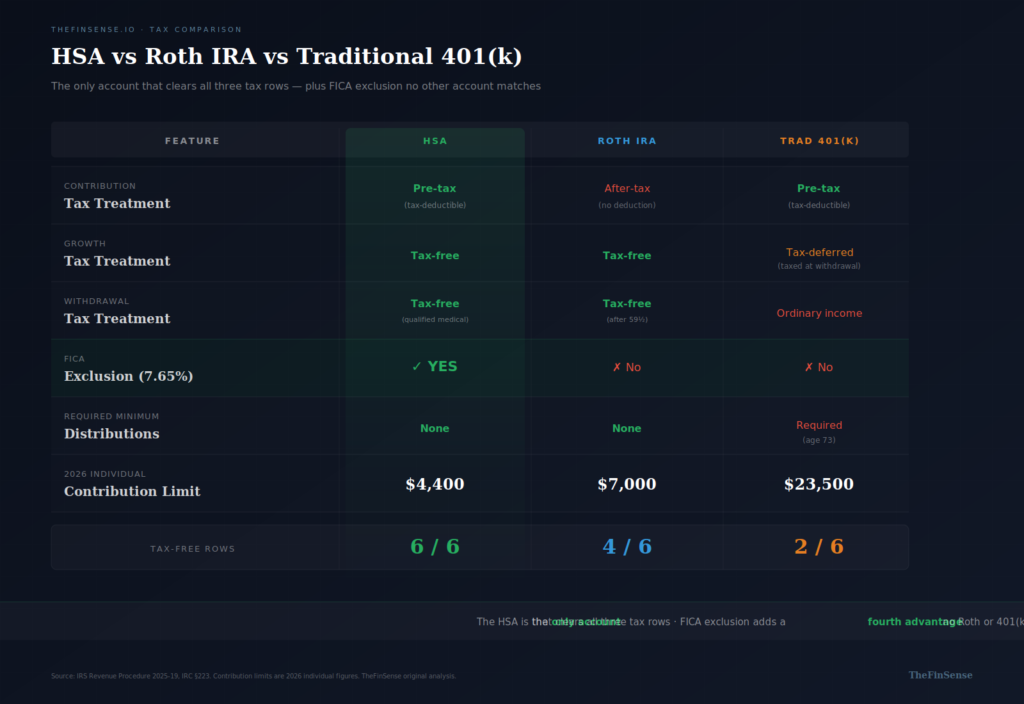Select the HSA column header tab
Screen dimensions: 1024x704
(434, 140)
